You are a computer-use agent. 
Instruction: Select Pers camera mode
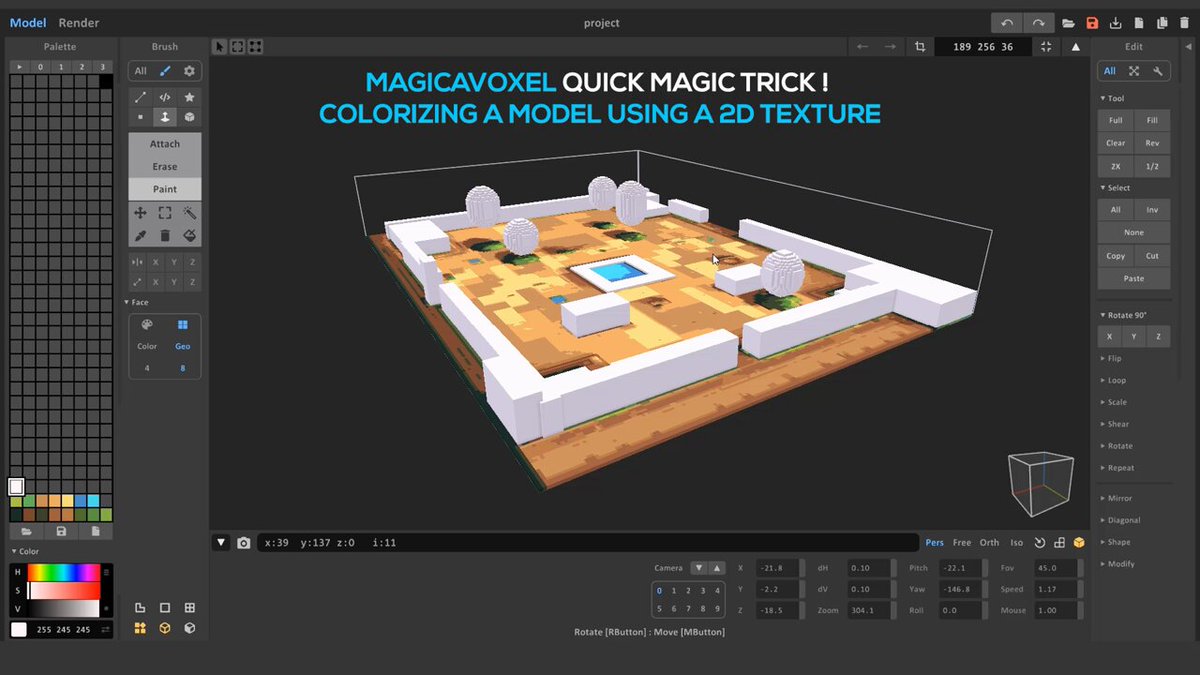(x=934, y=543)
